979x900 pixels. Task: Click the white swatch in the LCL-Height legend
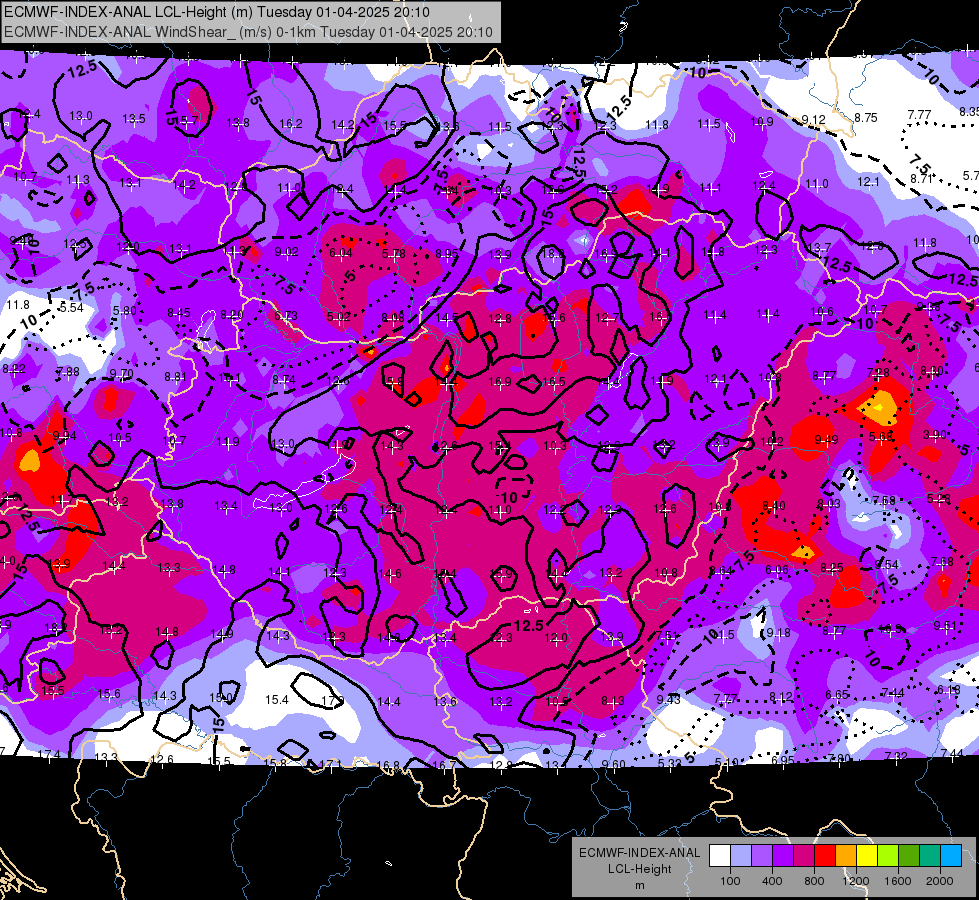[x=720, y=856]
